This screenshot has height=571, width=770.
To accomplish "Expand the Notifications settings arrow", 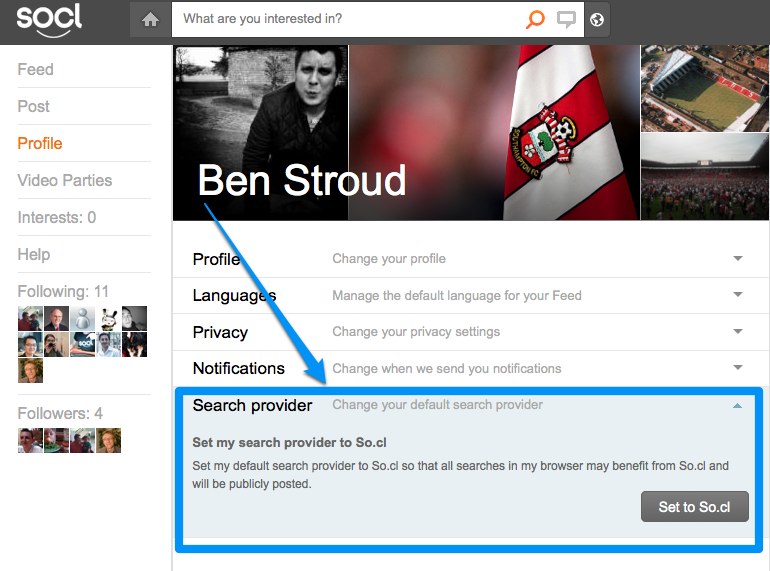I will [738, 368].
